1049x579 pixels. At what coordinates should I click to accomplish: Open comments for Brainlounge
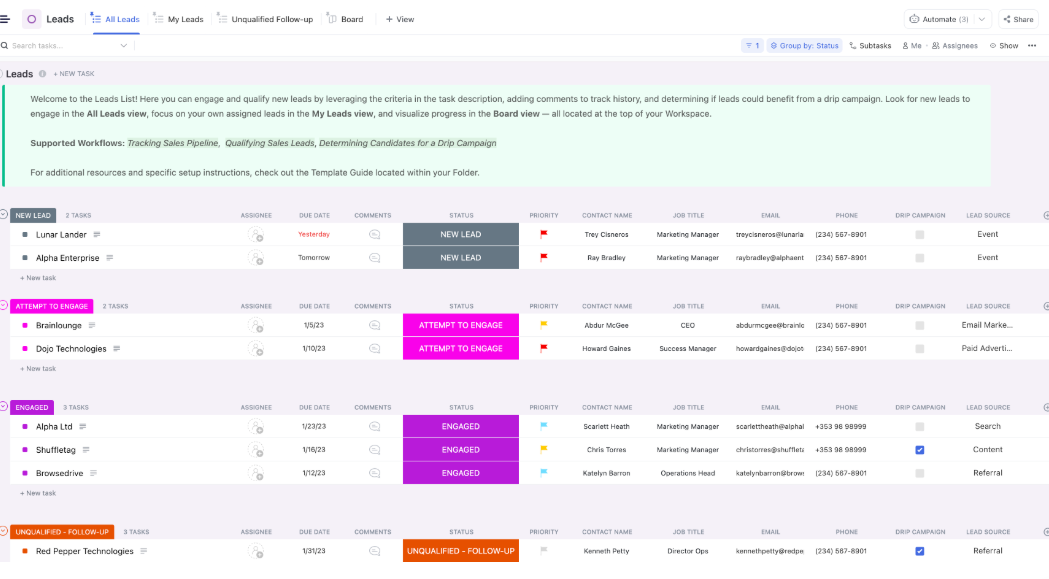tap(375, 325)
